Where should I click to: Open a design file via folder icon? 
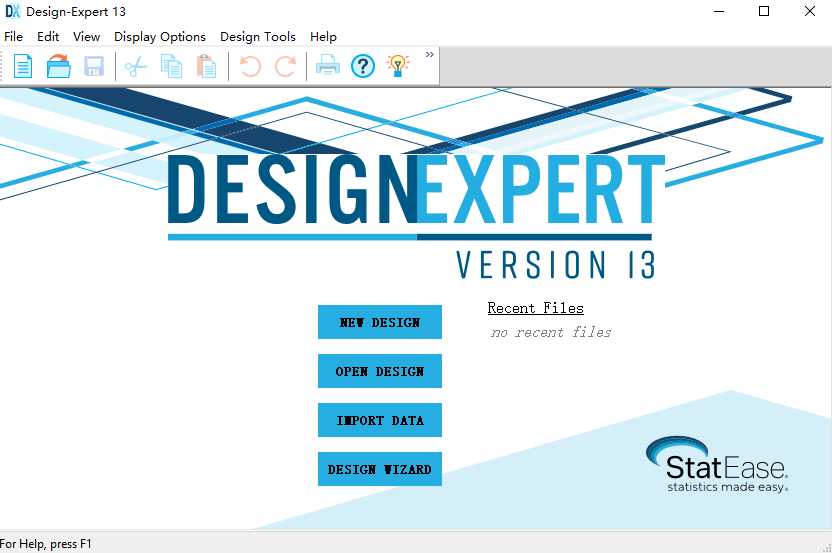coord(58,66)
